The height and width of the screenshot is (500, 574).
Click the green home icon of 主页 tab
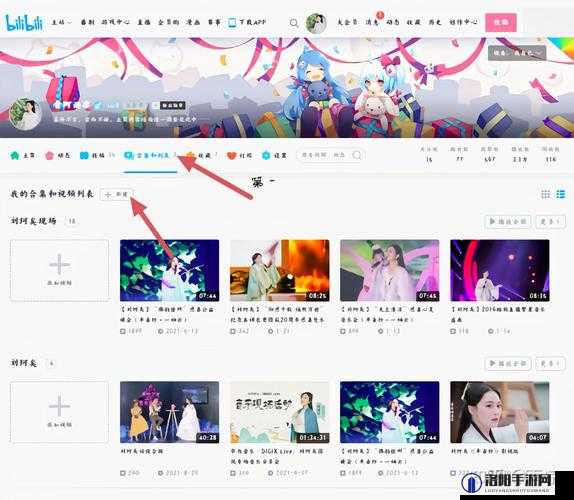[x=15, y=156]
